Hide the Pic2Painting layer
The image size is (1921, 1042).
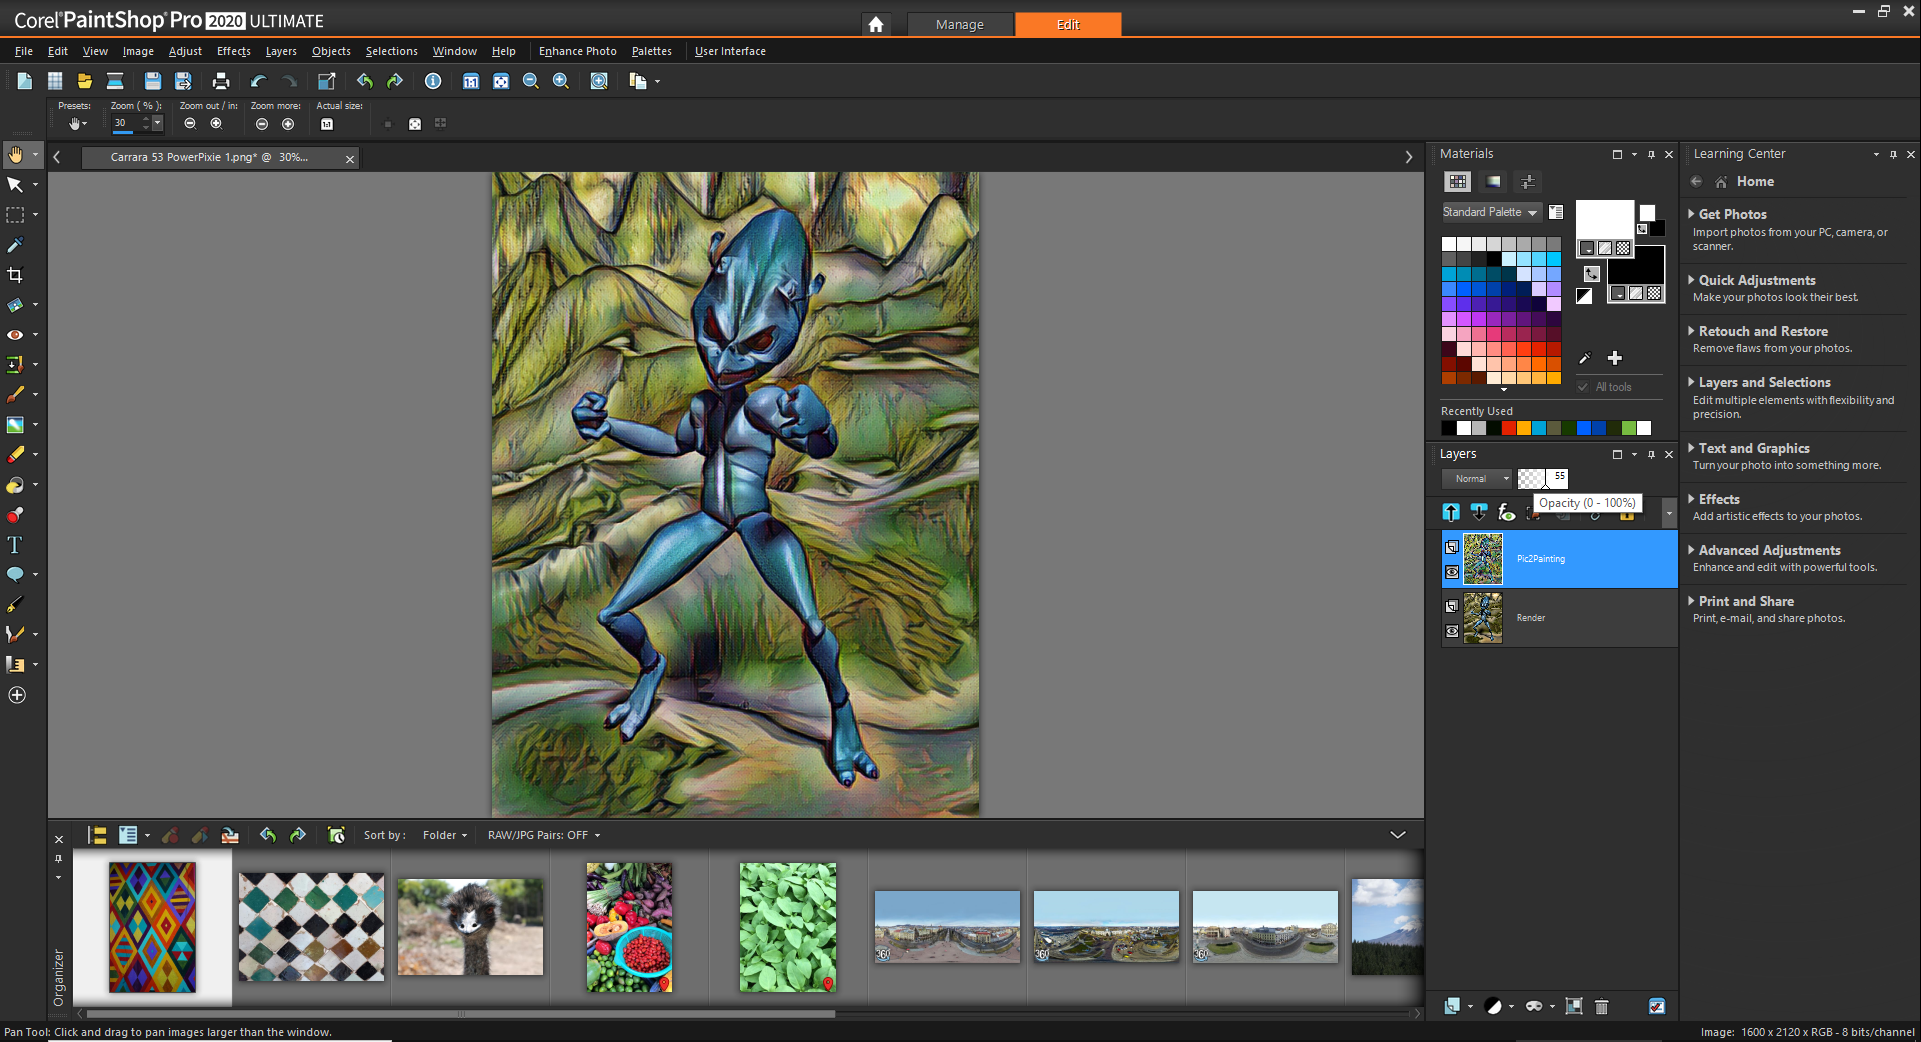(x=1452, y=572)
